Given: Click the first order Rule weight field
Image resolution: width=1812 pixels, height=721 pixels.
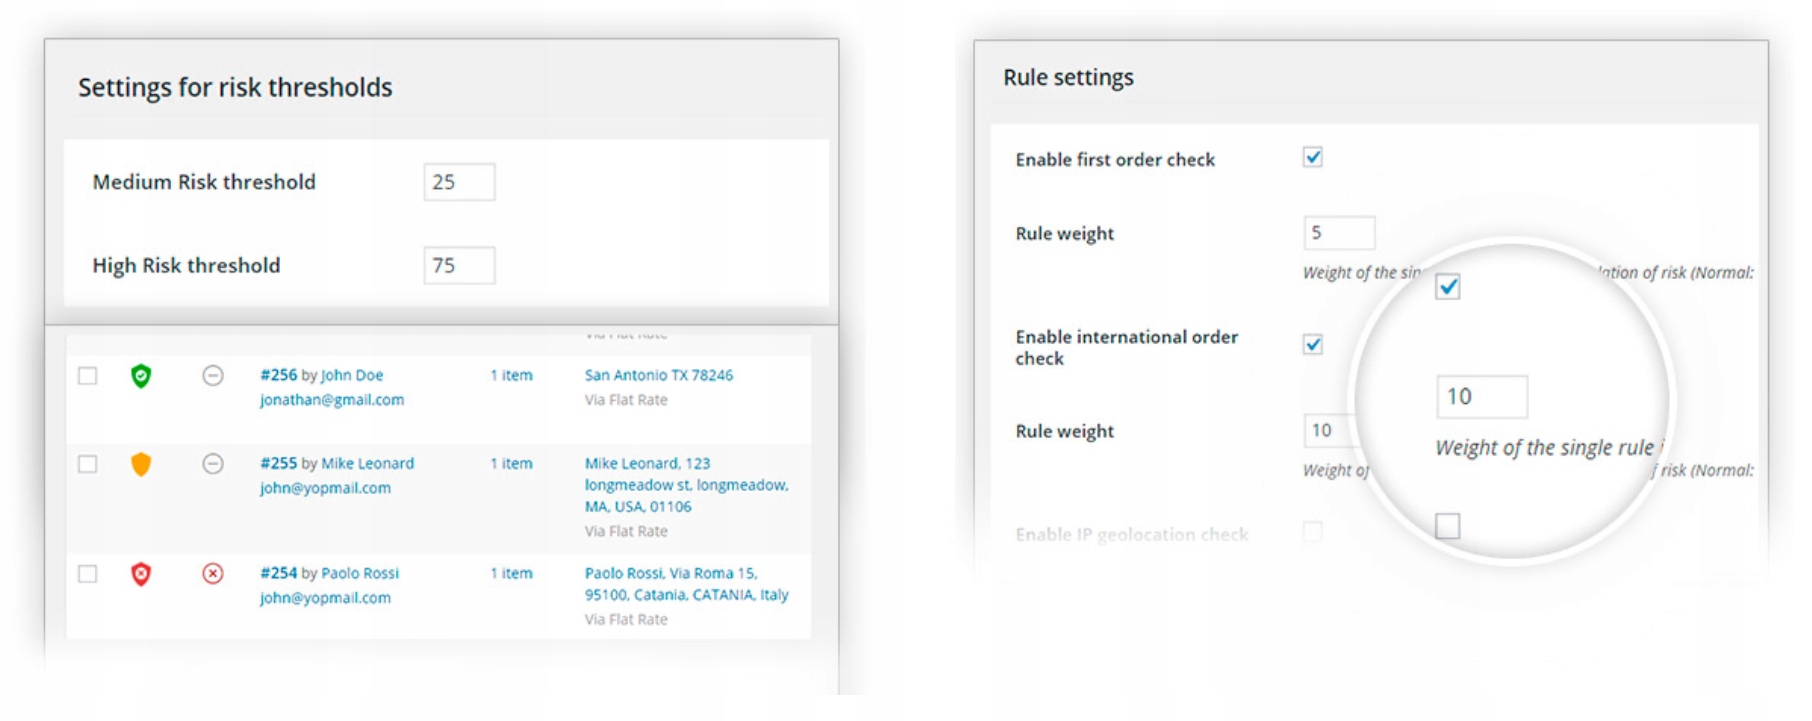Looking at the screenshot, I should point(1339,233).
